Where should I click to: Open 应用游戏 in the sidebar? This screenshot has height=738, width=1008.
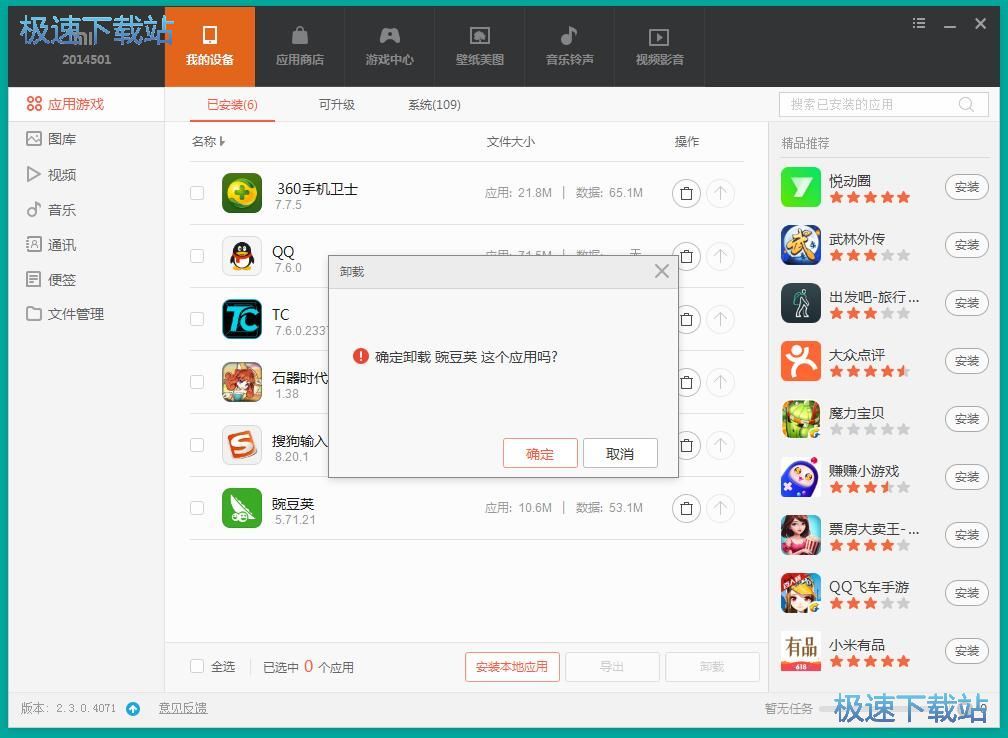click(86, 104)
